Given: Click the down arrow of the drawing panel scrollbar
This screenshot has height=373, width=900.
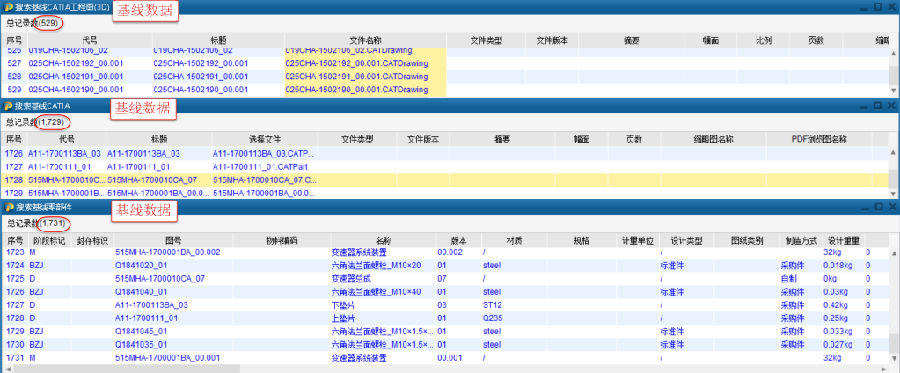Looking at the screenshot, I should tap(893, 91).
